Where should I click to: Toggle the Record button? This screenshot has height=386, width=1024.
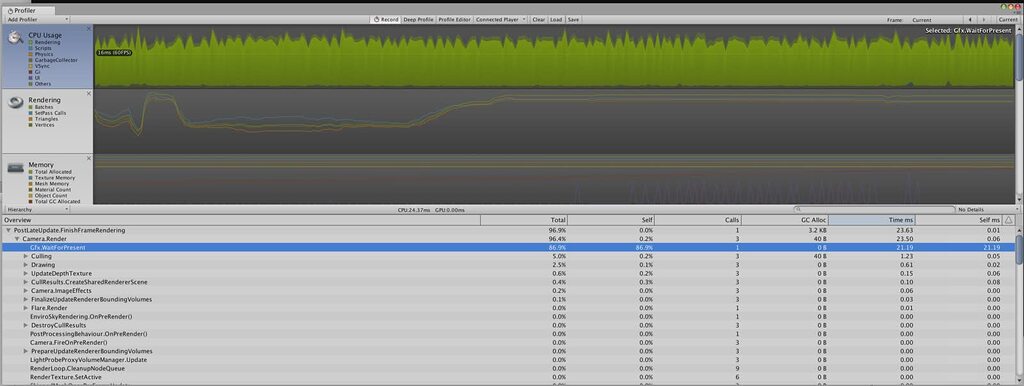[x=385, y=20]
